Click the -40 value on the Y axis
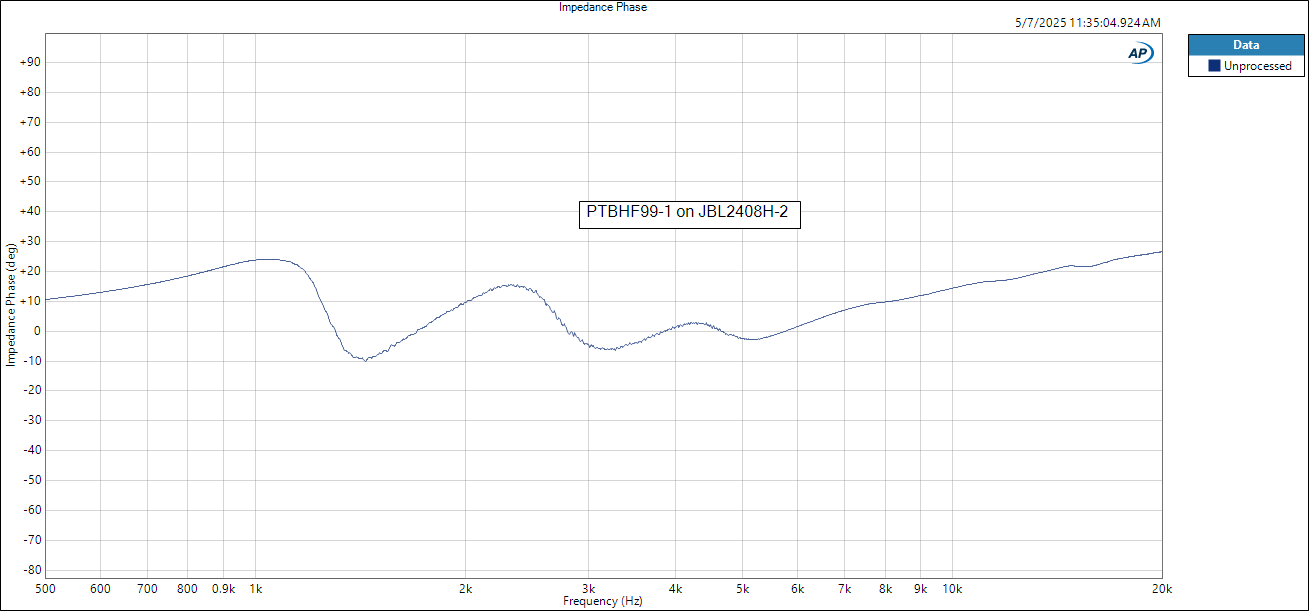 (x=30, y=450)
